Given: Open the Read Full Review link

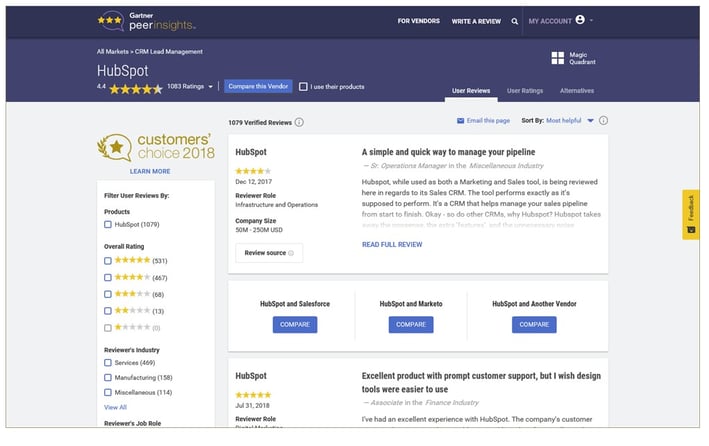Looking at the screenshot, I should point(393,243).
